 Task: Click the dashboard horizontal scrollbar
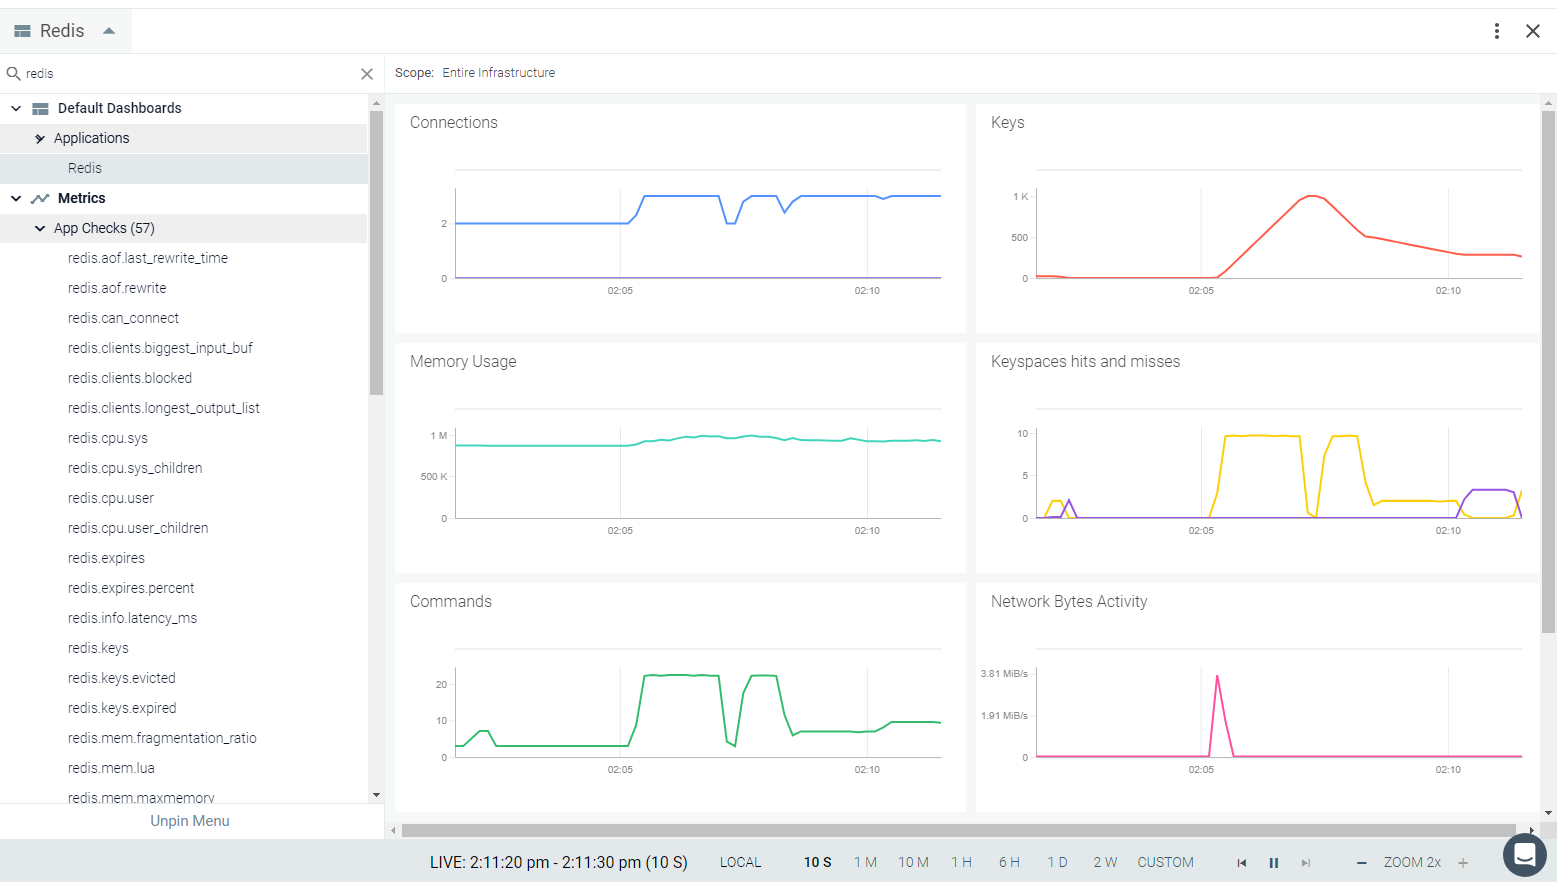click(x=959, y=830)
